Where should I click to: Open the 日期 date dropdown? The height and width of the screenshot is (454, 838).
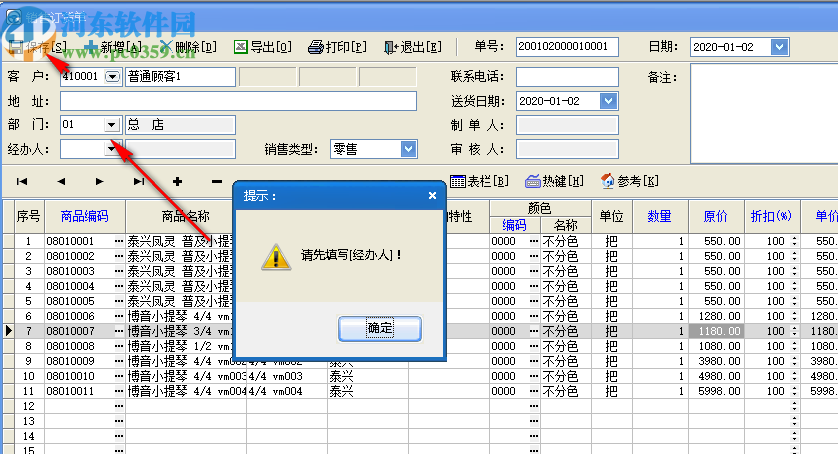pos(780,47)
